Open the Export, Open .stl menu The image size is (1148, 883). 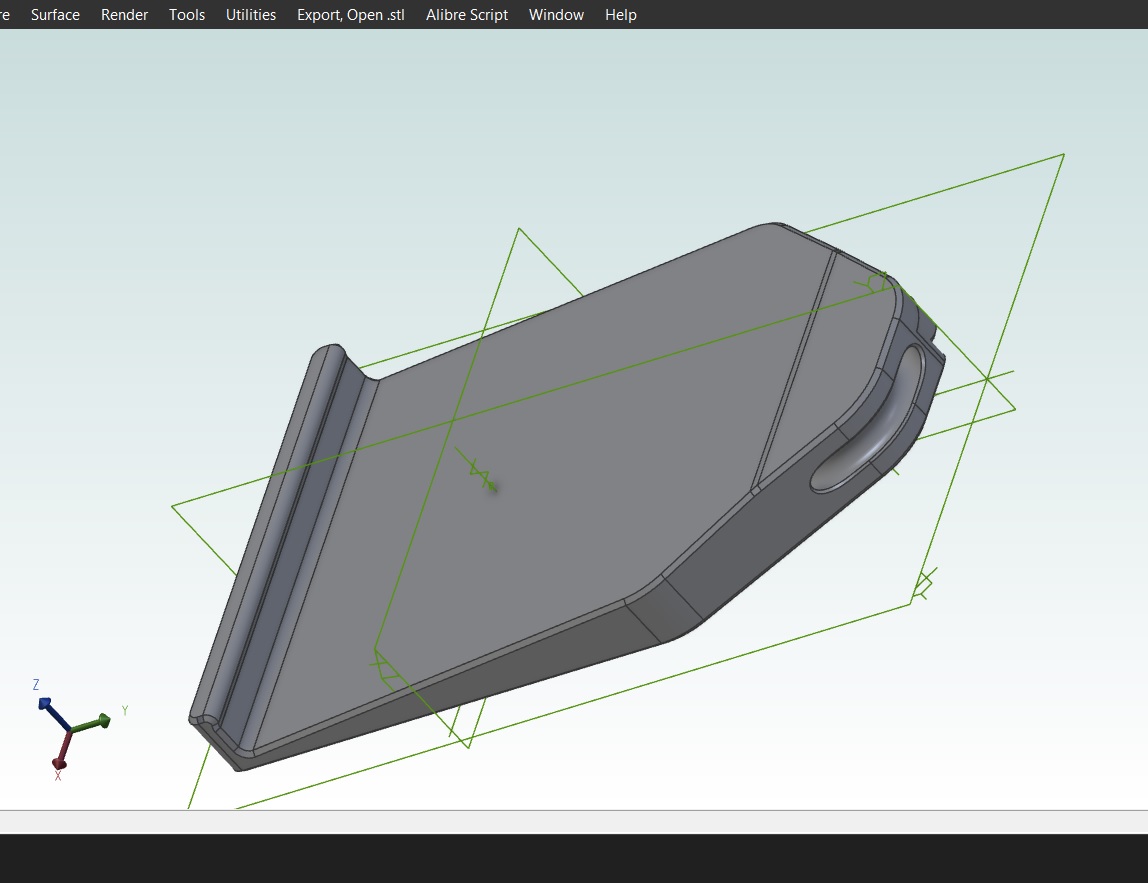[350, 15]
